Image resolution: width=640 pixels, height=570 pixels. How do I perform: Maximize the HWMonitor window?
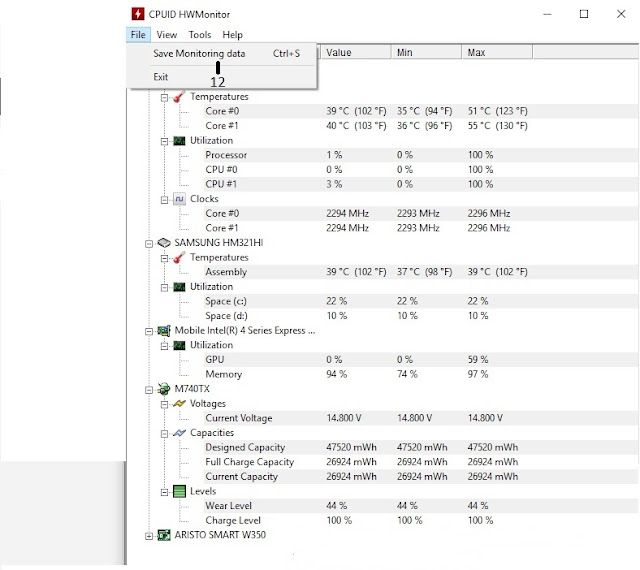[584, 14]
